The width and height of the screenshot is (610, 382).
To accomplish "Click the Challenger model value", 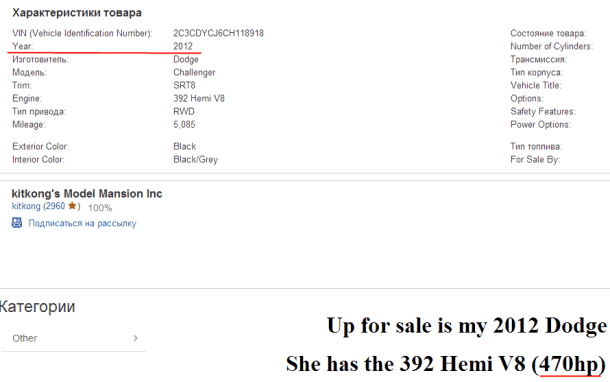I will pos(194,72).
